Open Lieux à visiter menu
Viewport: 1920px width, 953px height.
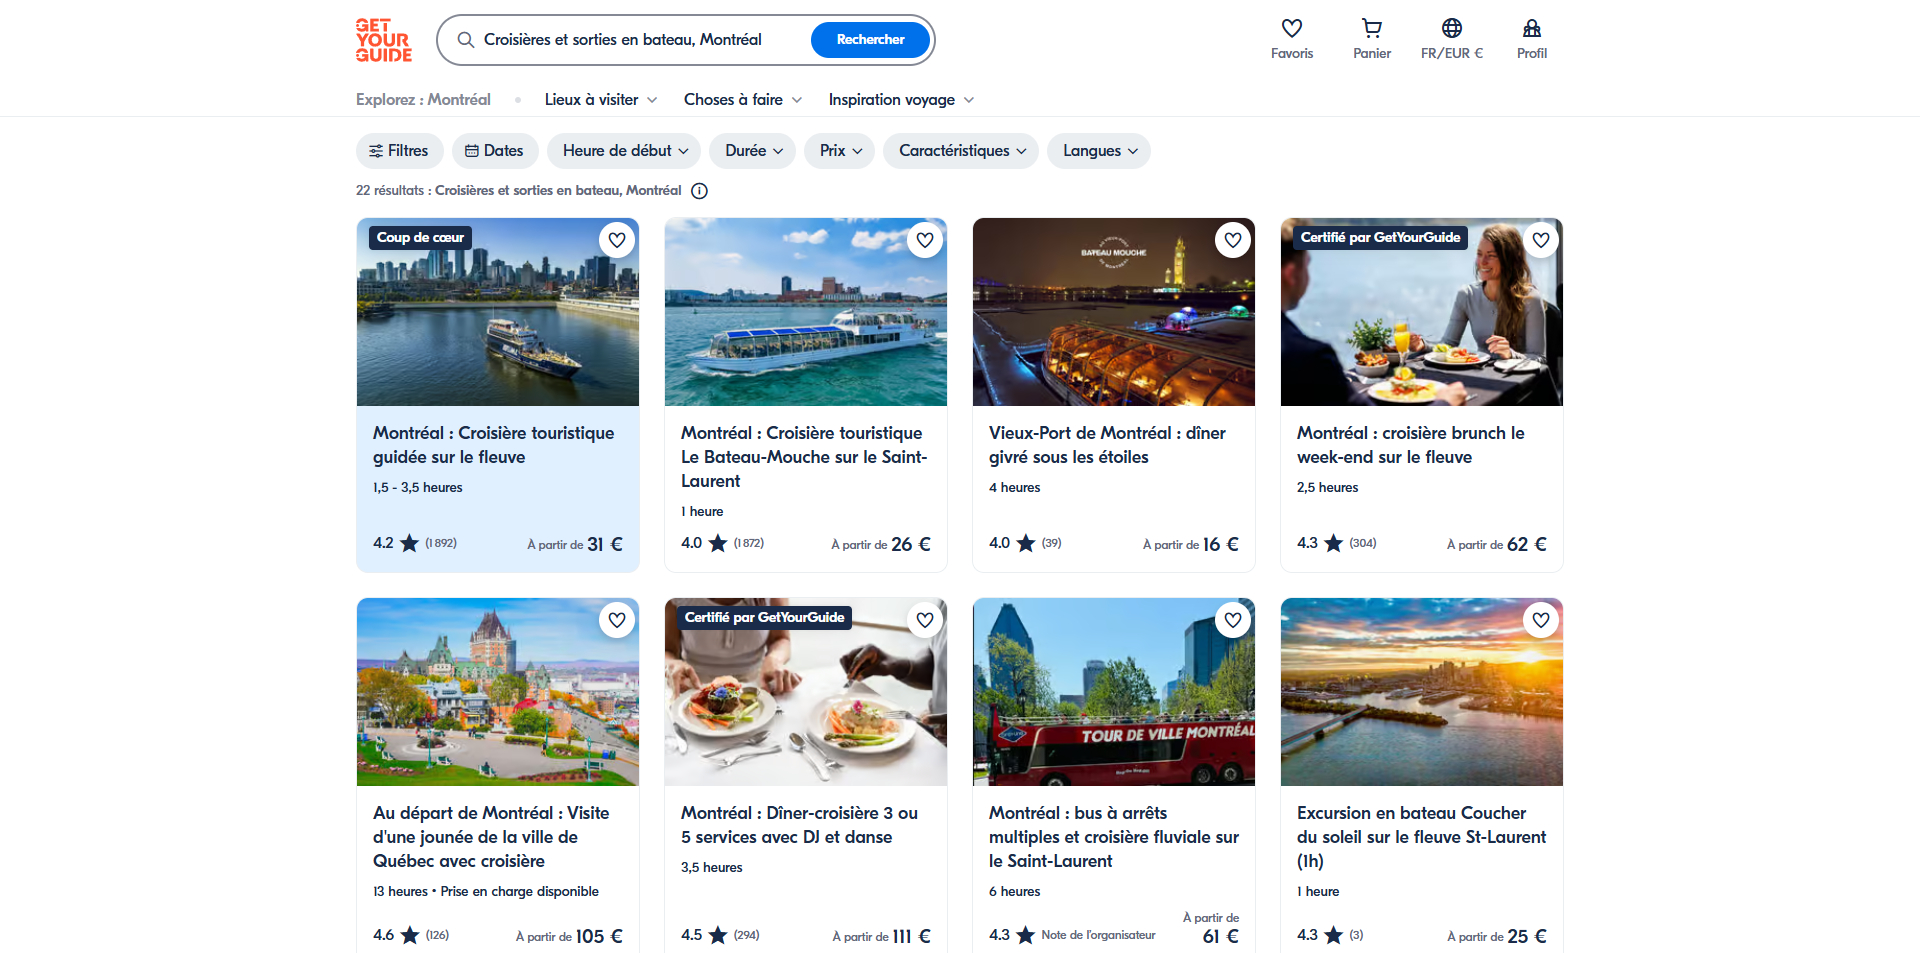coord(601,100)
